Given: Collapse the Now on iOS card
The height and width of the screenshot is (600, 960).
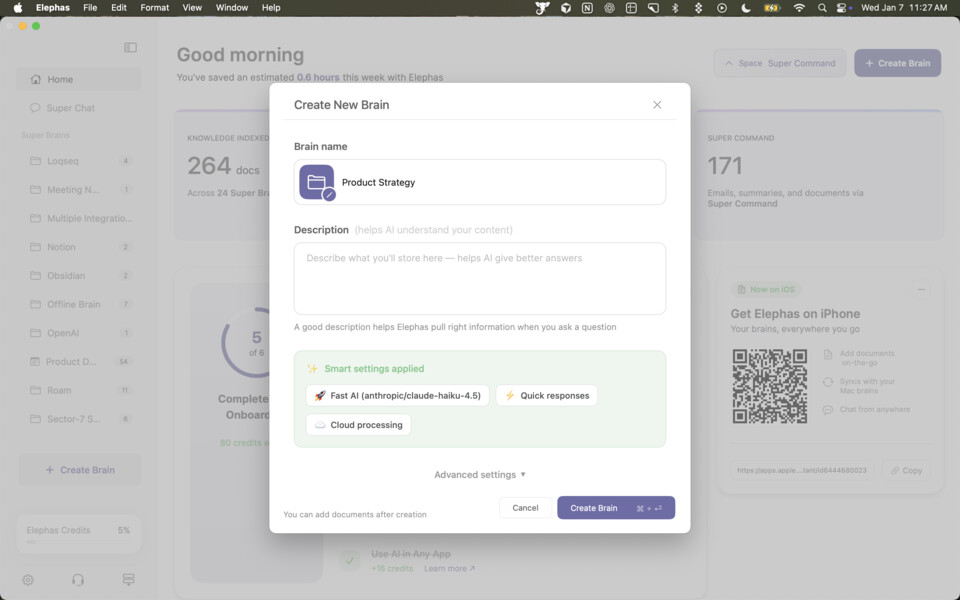Looking at the screenshot, I should (921, 289).
